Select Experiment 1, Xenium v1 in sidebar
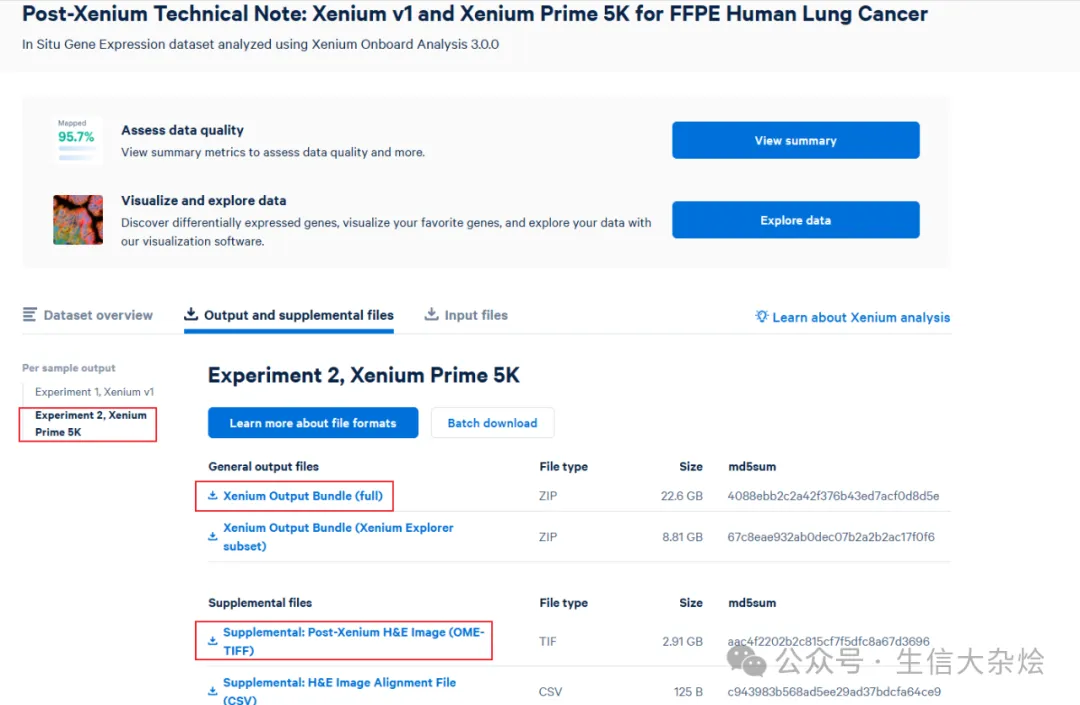This screenshot has height=705, width=1080. (94, 392)
